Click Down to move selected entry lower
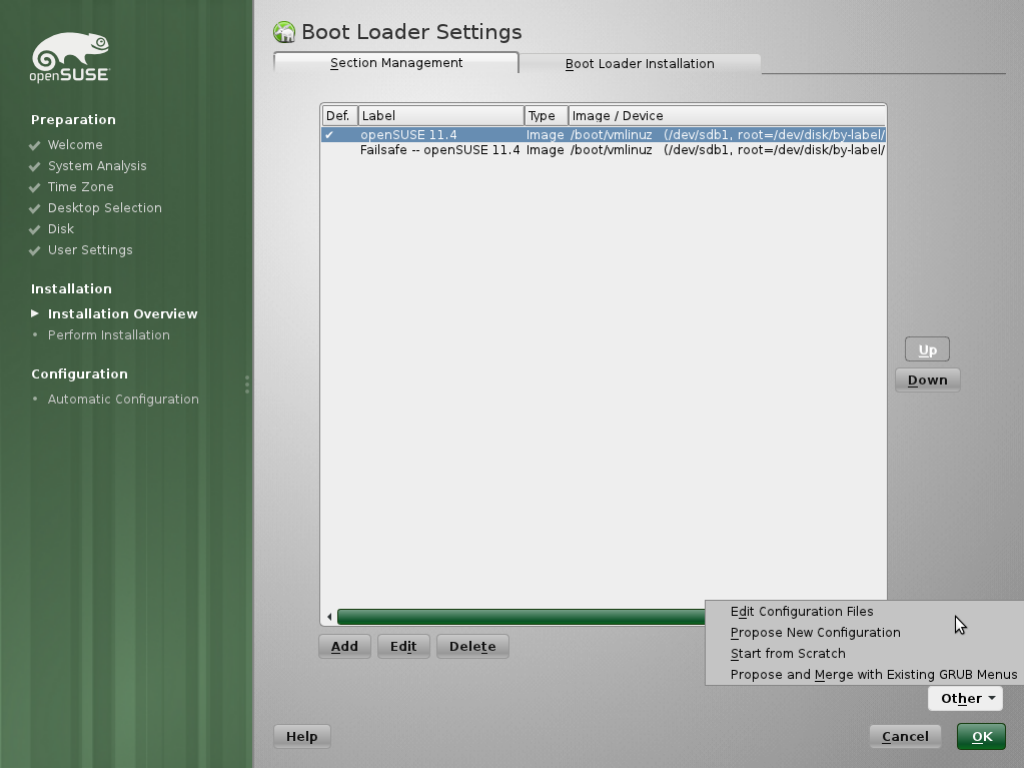 click(926, 379)
